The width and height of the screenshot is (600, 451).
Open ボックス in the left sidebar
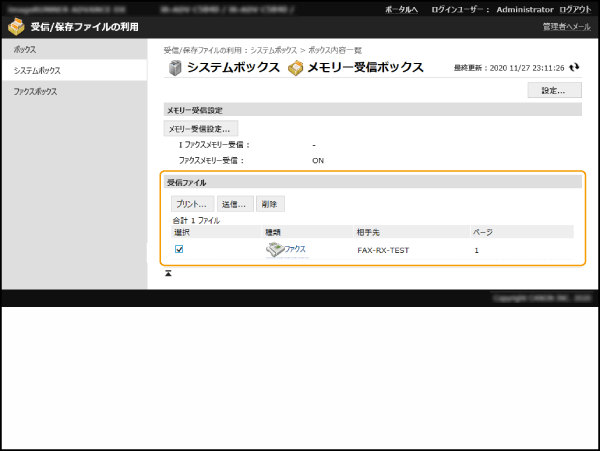(x=28, y=49)
